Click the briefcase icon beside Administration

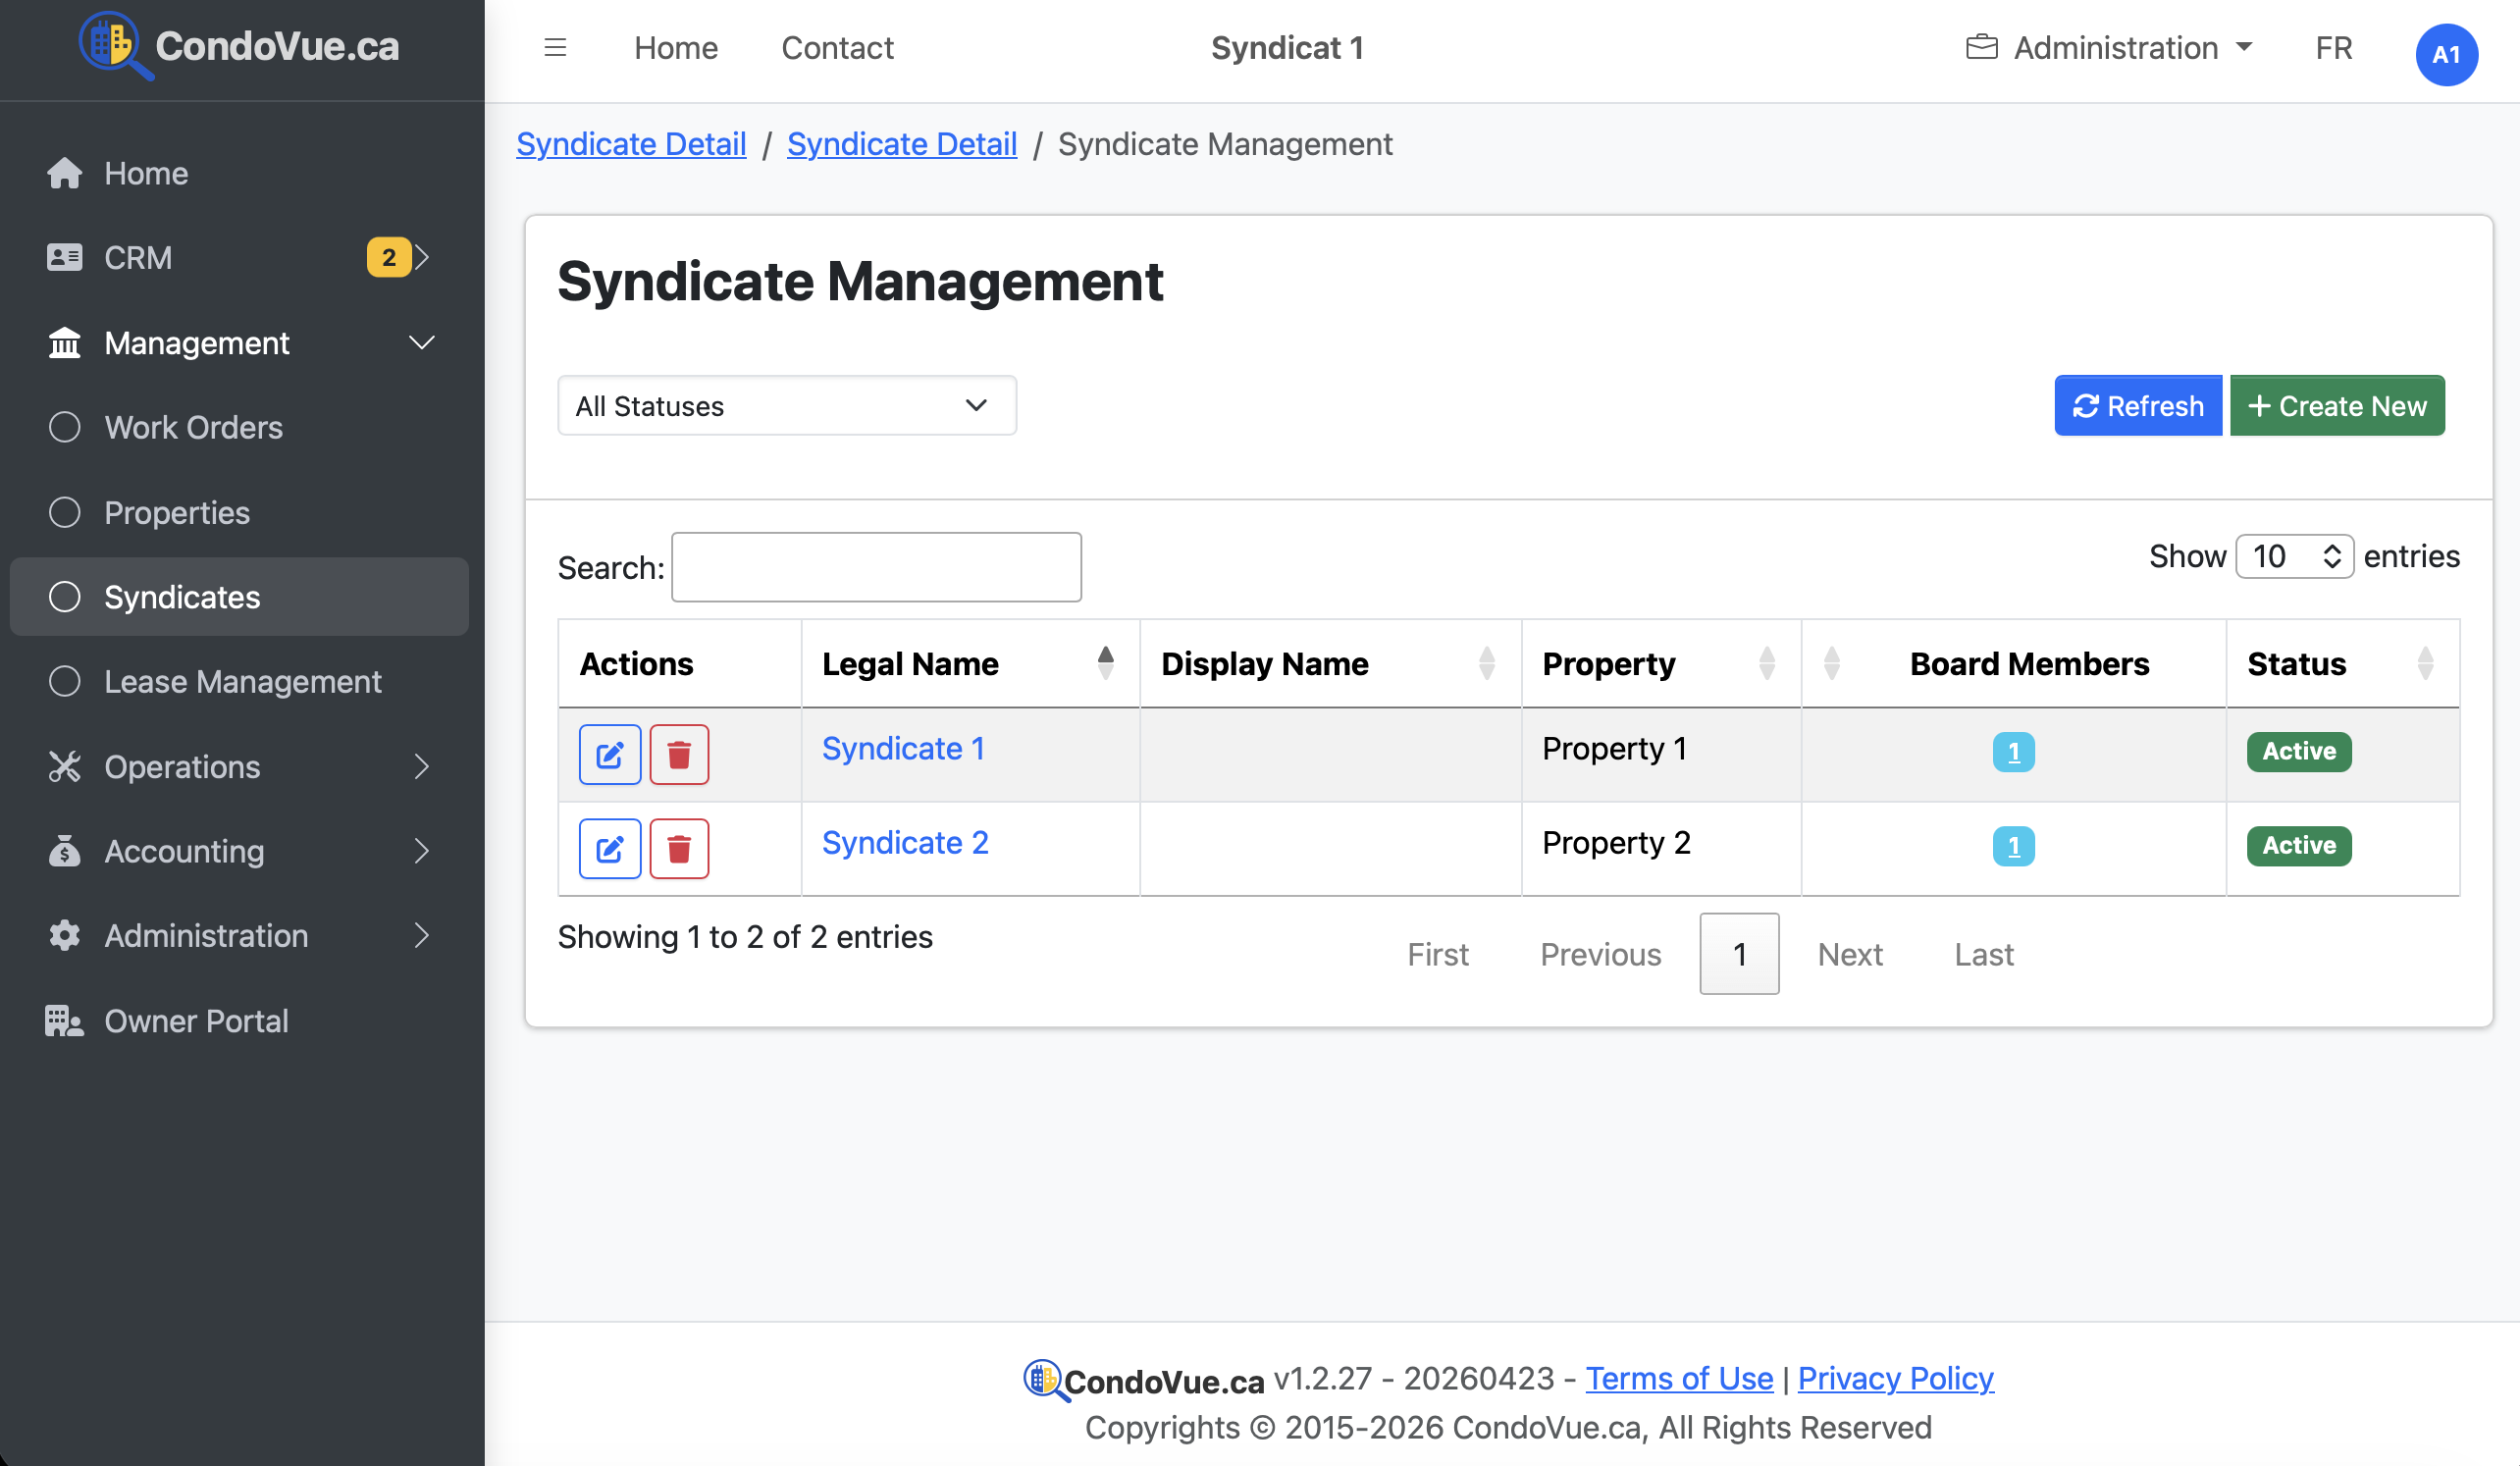[1981, 47]
